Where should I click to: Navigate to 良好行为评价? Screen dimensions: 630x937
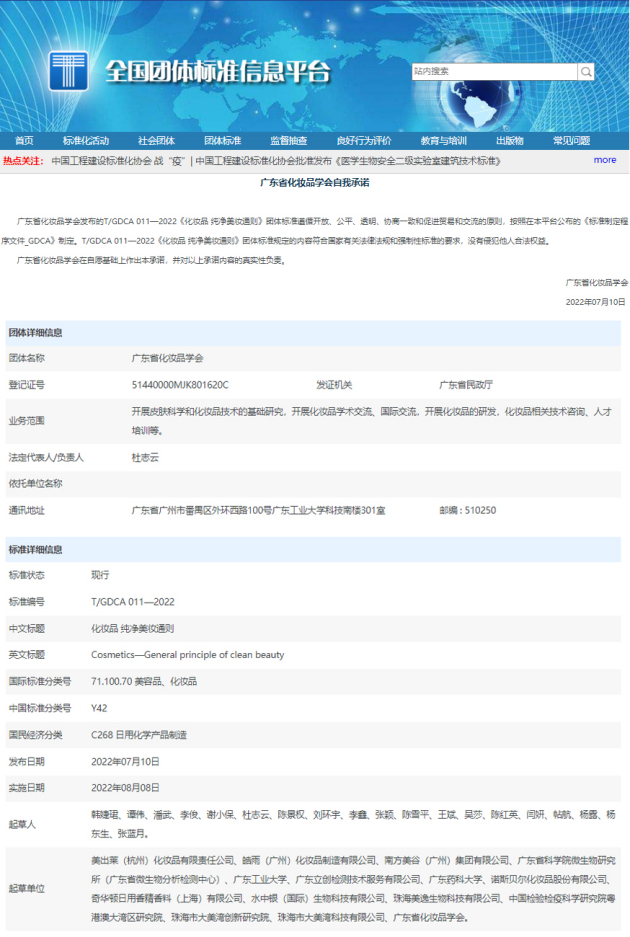(363, 140)
